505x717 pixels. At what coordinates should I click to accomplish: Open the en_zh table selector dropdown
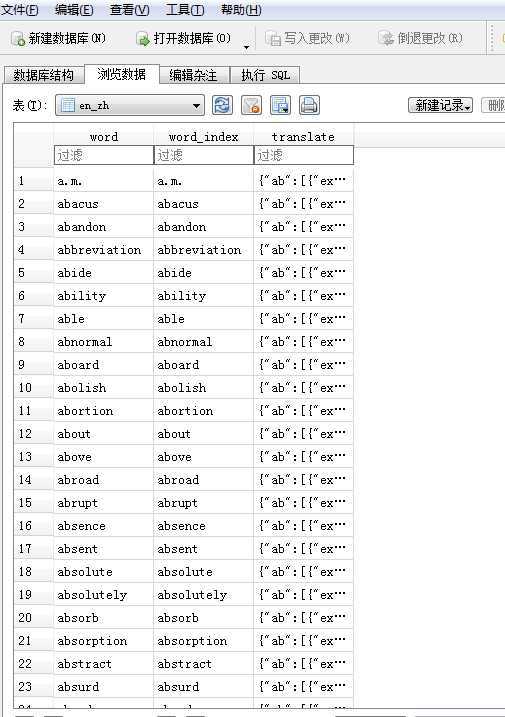pyautogui.click(x=129, y=106)
